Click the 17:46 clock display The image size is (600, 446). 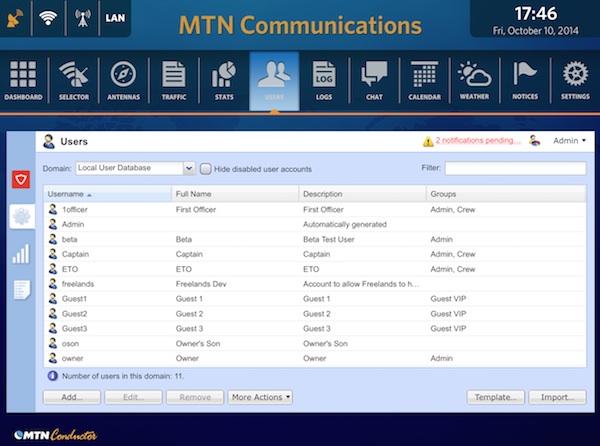coord(536,14)
